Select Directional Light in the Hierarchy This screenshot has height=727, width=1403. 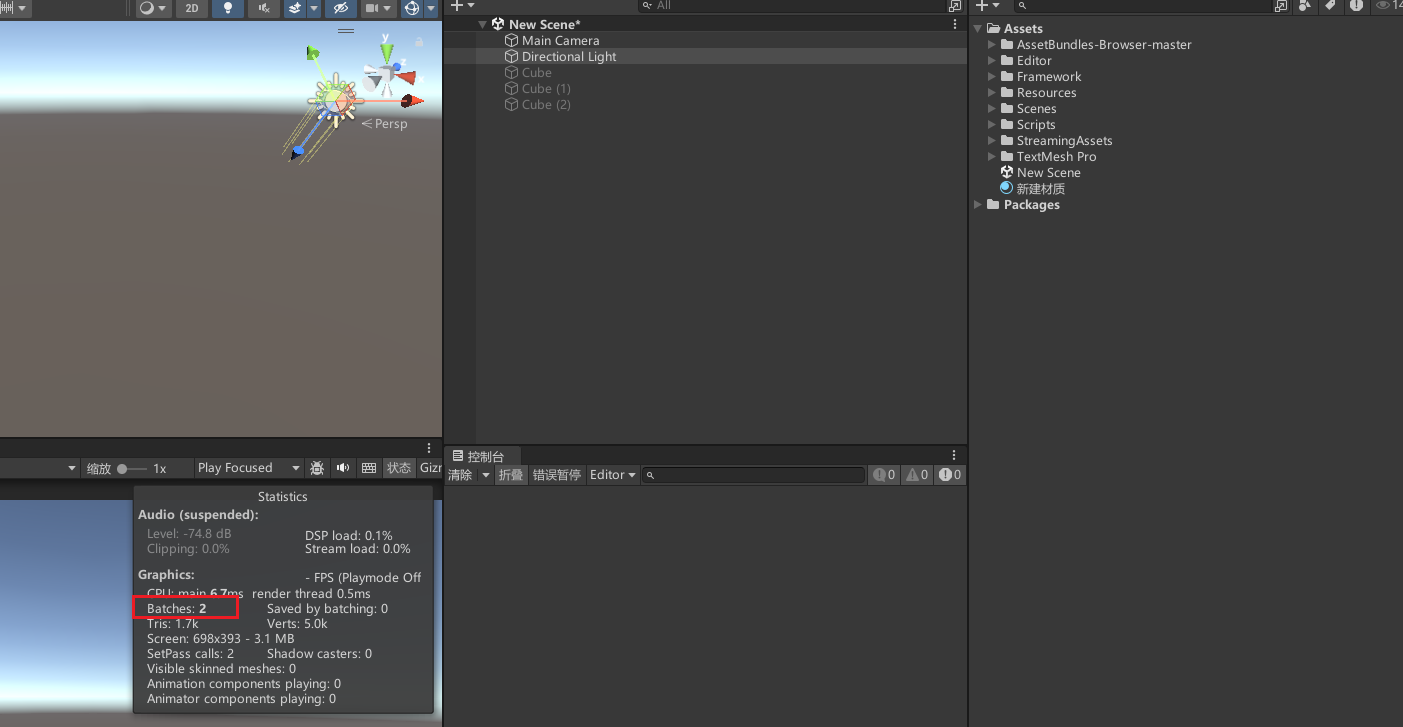(568, 57)
